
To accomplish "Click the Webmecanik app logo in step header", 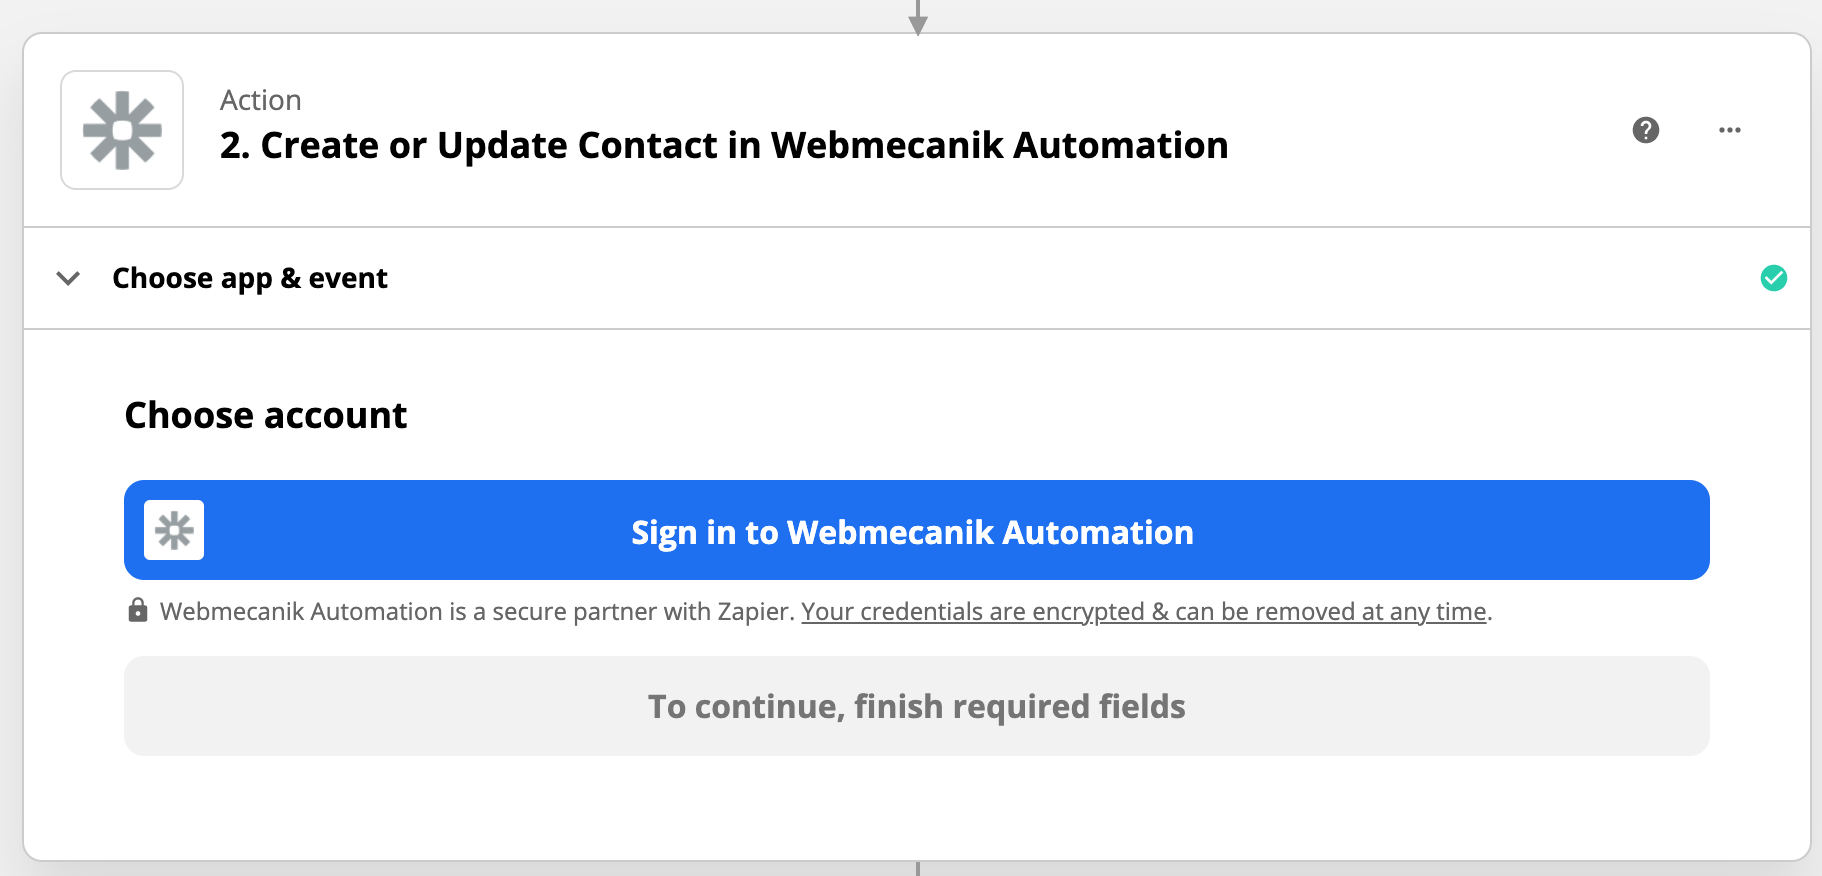I will [x=122, y=130].
